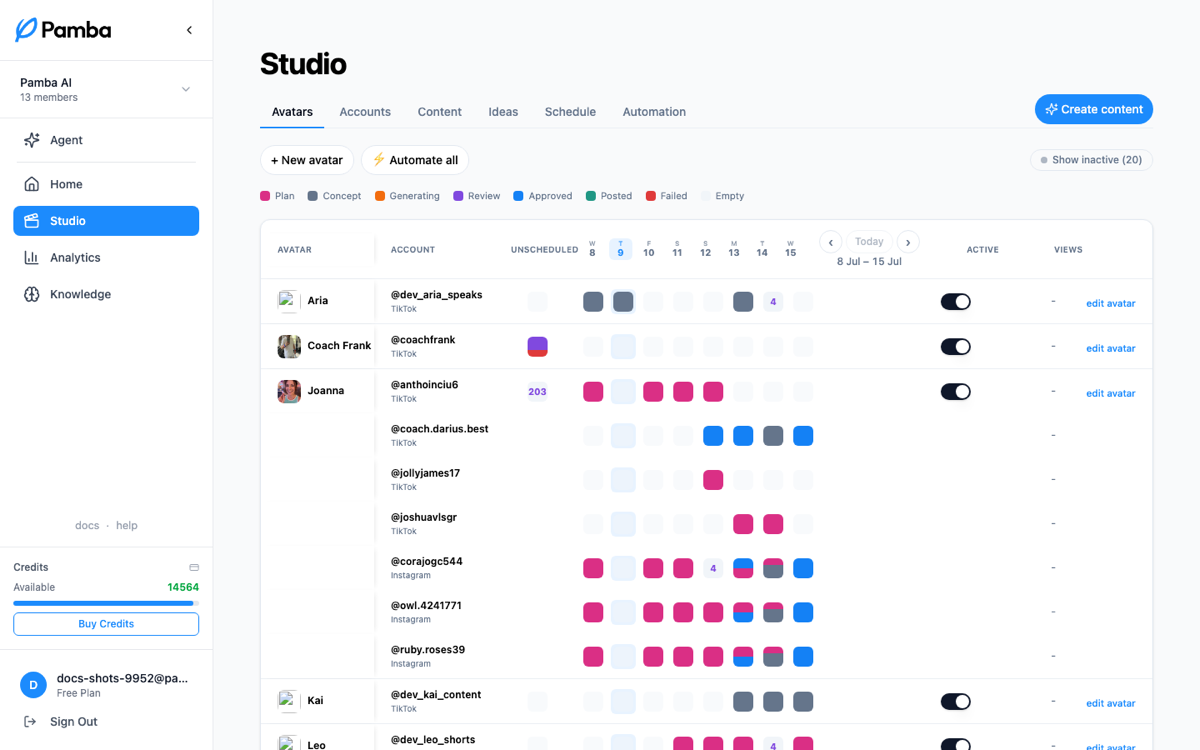Click the Create content button
1200x750 pixels.
[1094, 110]
